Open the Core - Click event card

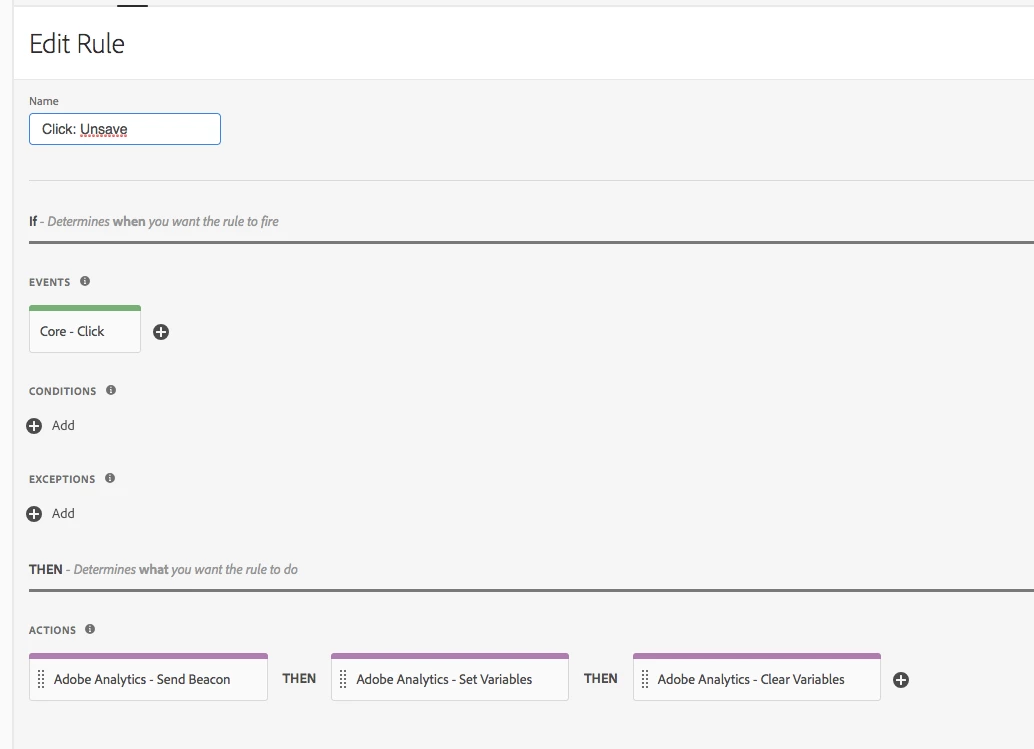pyautogui.click(x=85, y=331)
